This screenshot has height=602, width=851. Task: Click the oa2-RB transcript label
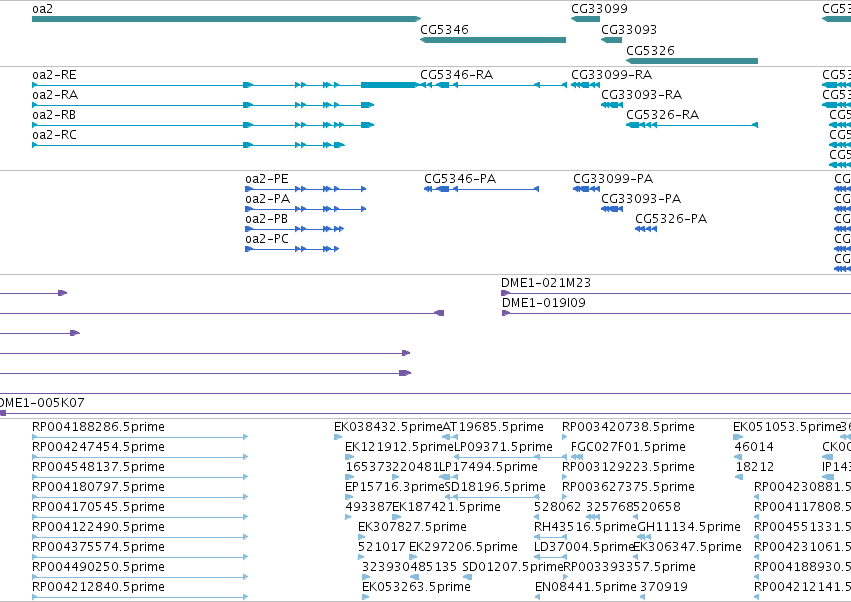coord(54,115)
